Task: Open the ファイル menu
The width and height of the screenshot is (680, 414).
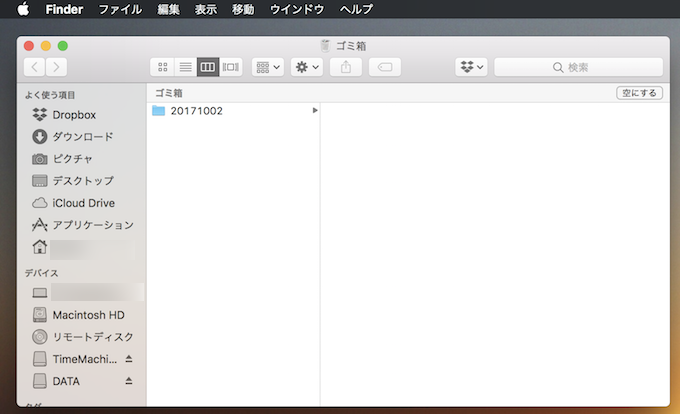Action: (120, 9)
